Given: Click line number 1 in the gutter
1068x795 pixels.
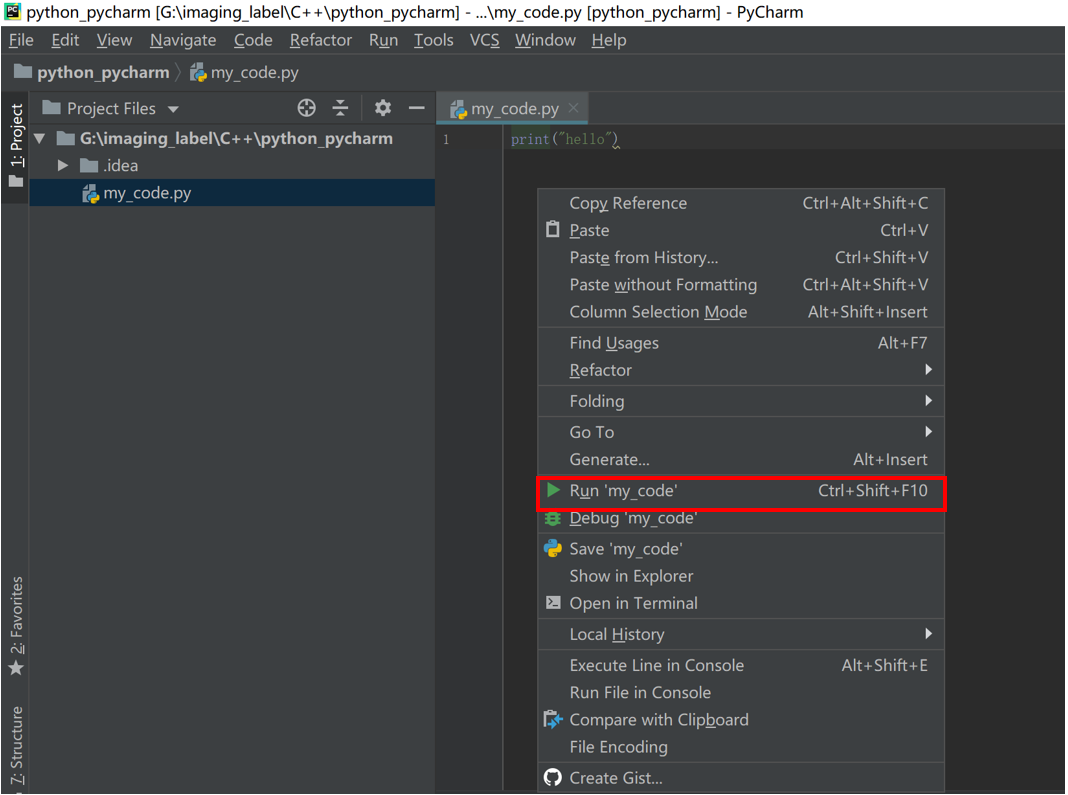Looking at the screenshot, I should 446,140.
